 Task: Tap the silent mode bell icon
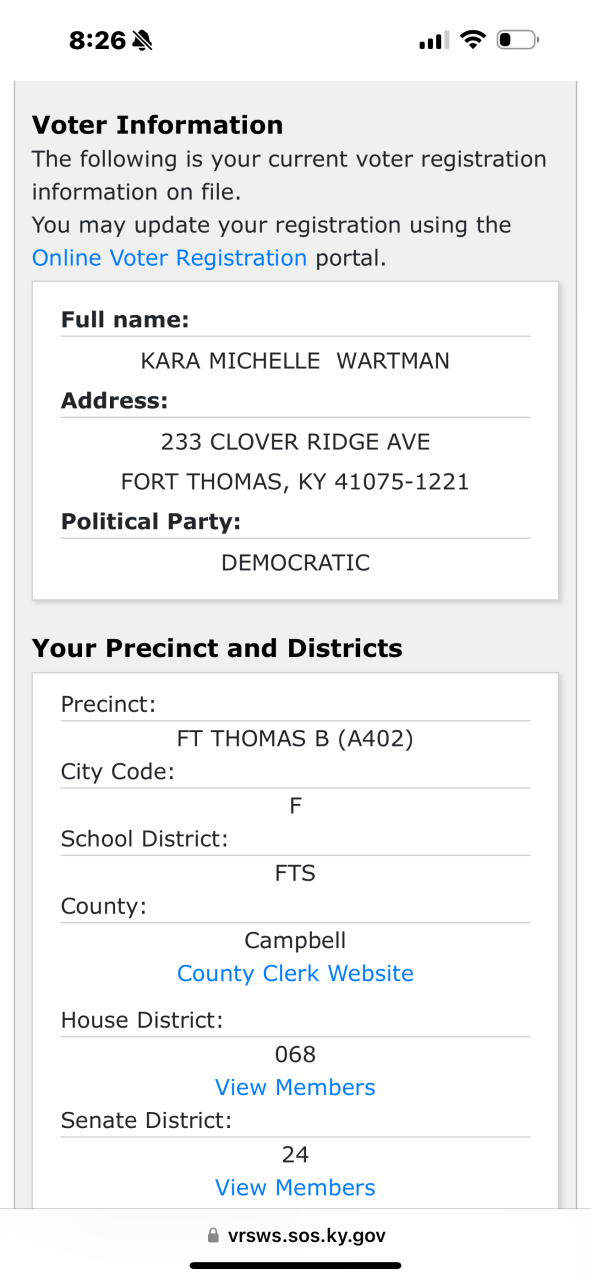pyautogui.click(x=142, y=41)
